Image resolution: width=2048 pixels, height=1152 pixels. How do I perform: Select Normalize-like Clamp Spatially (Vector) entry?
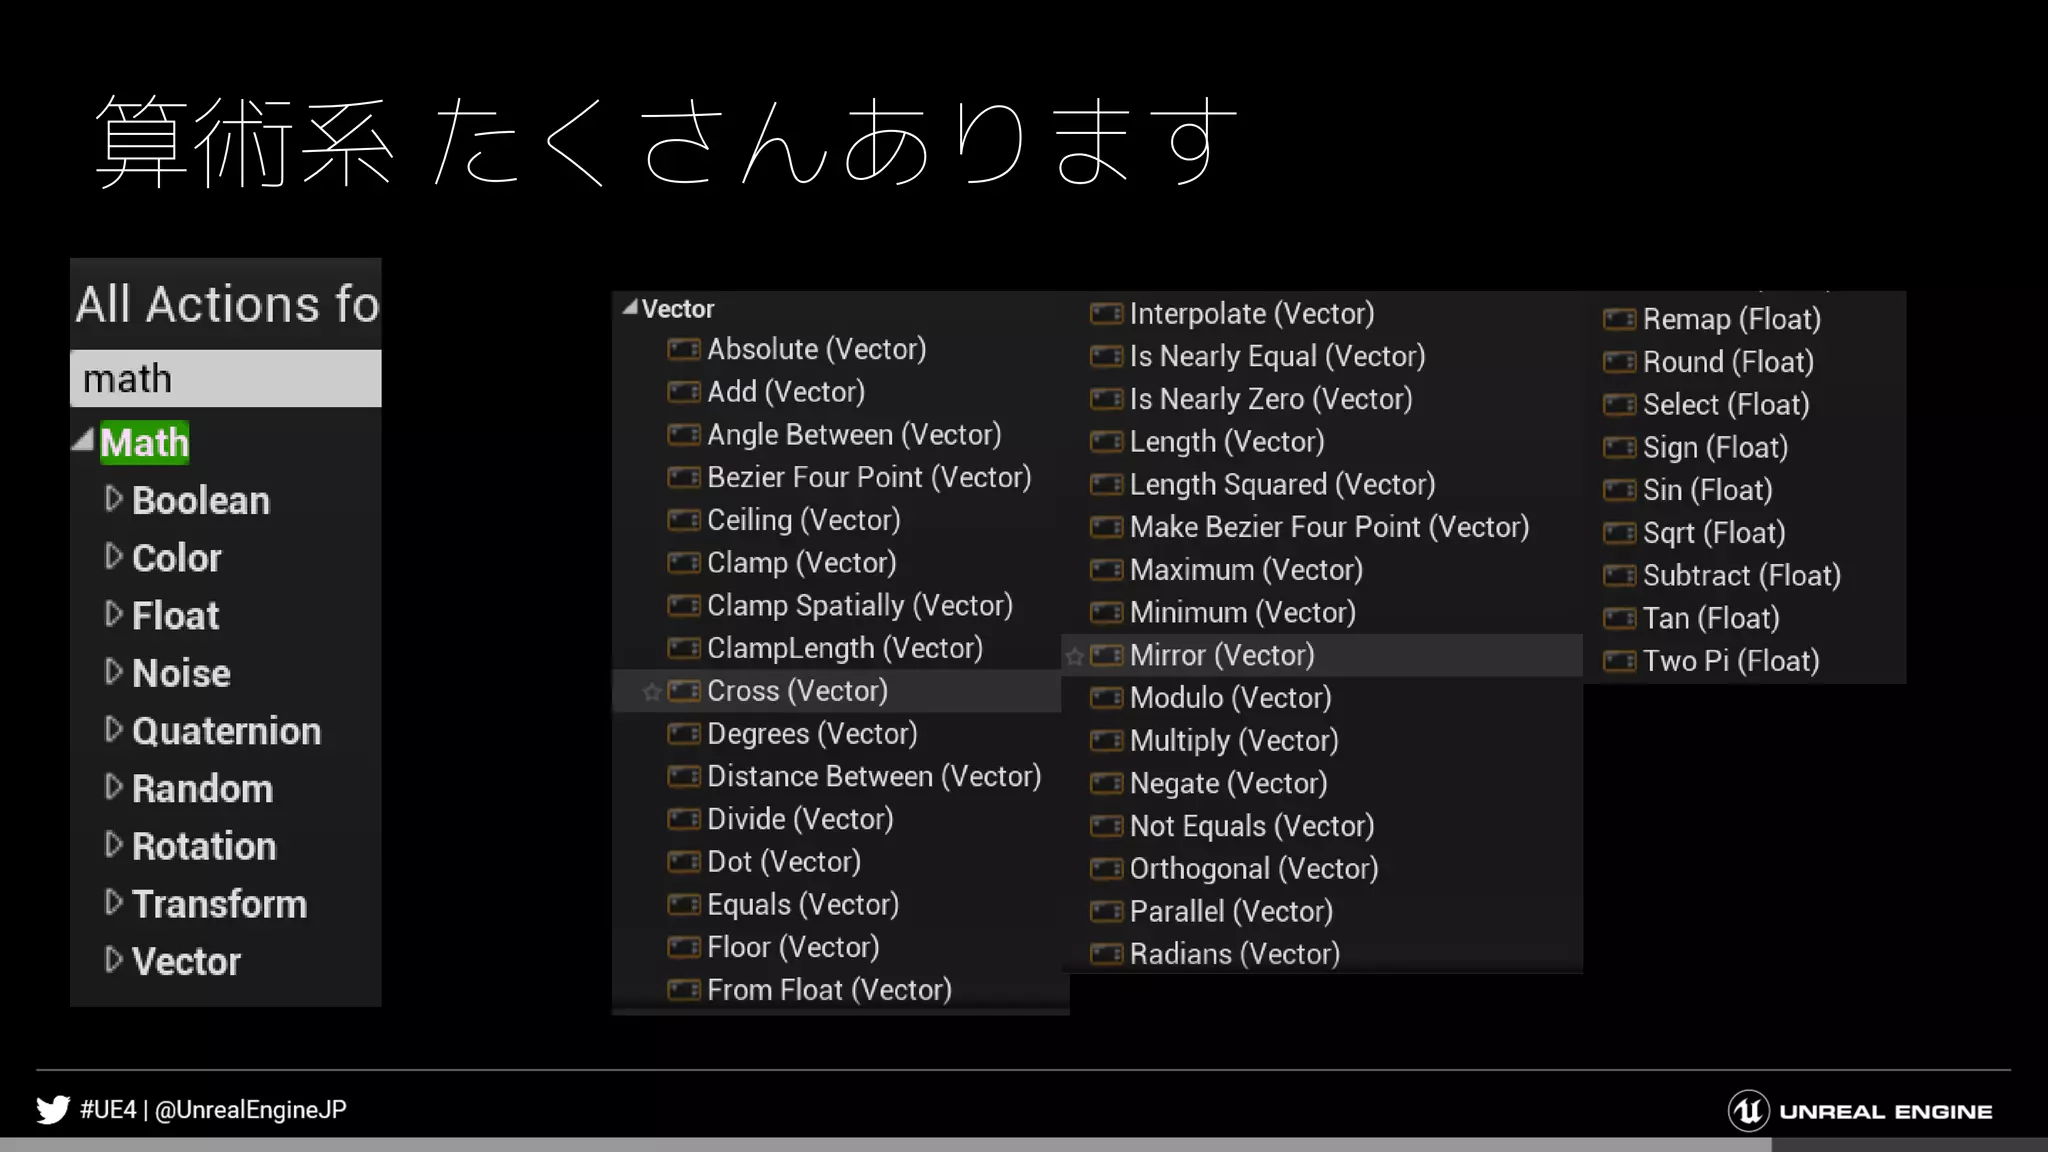[859, 606]
